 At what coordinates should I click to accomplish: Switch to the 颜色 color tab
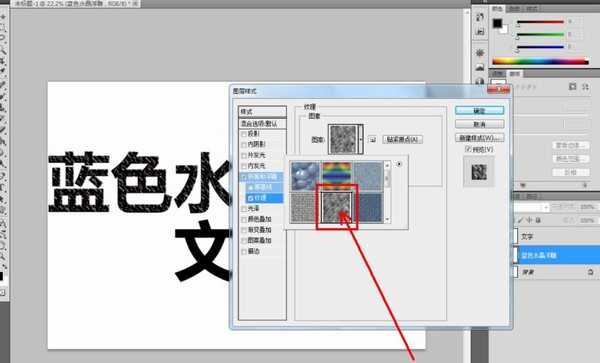[497, 8]
